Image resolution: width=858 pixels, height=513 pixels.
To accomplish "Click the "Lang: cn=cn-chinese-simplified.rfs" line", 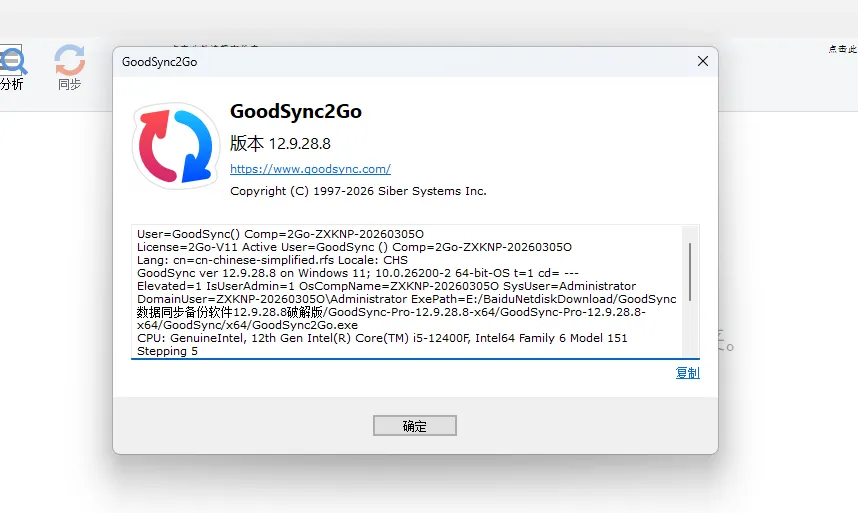I will click(272, 260).
